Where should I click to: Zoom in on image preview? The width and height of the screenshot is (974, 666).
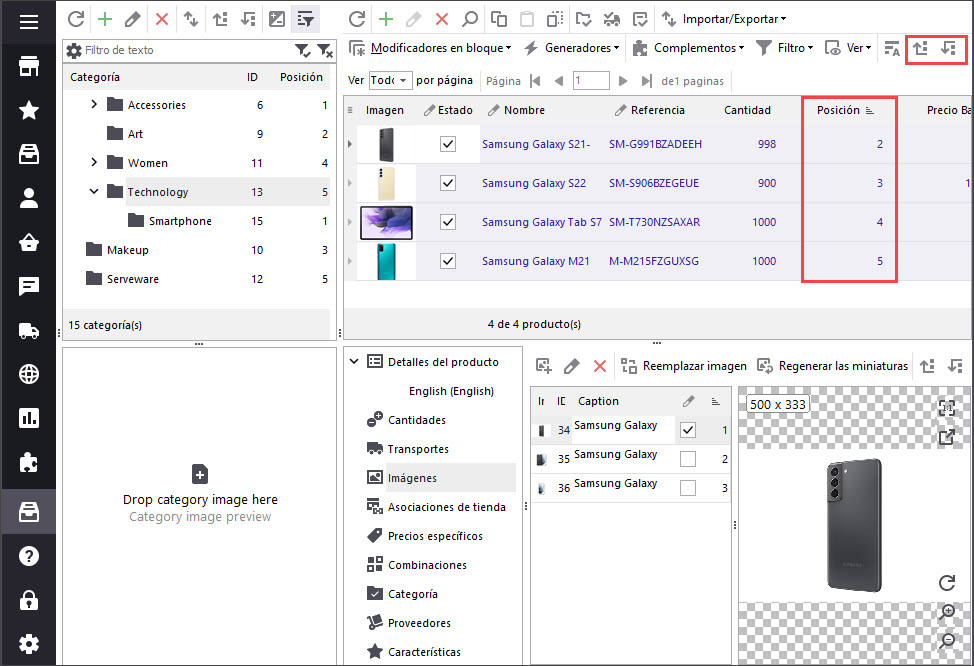[x=947, y=611]
